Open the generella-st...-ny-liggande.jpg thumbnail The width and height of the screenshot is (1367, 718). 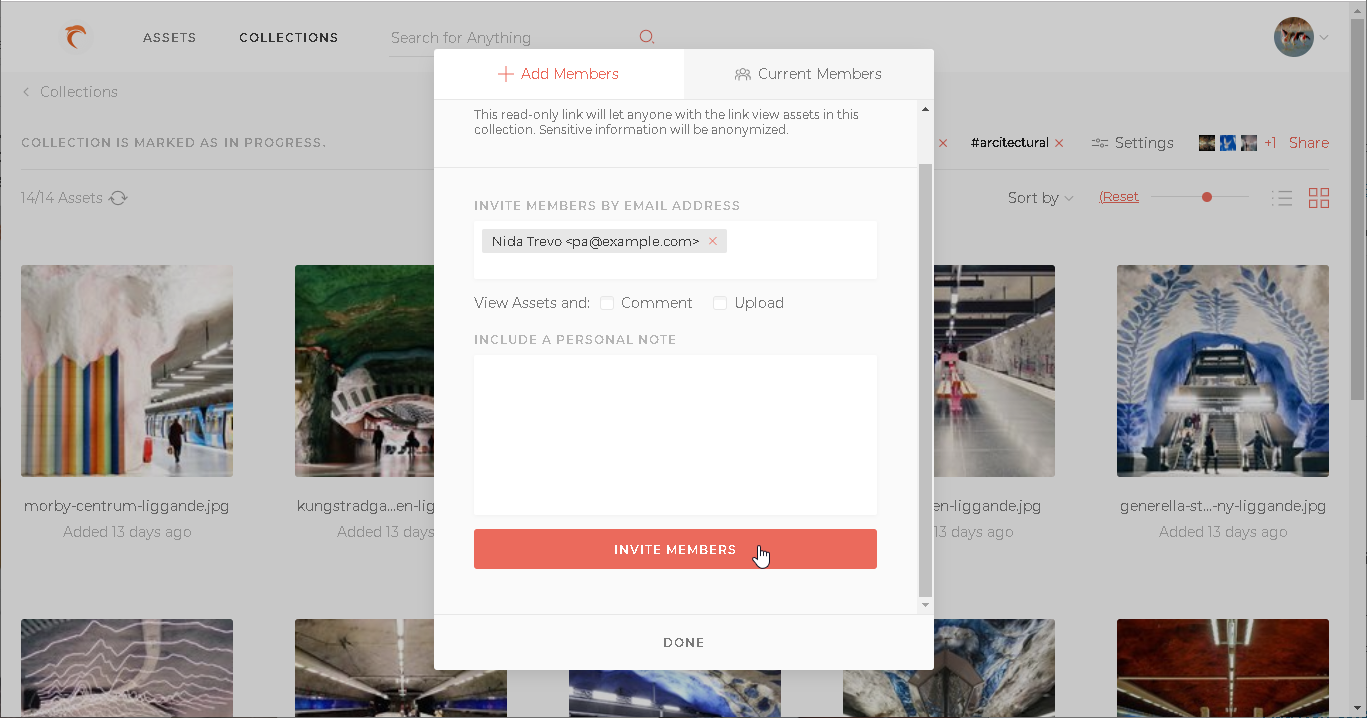pos(1223,371)
